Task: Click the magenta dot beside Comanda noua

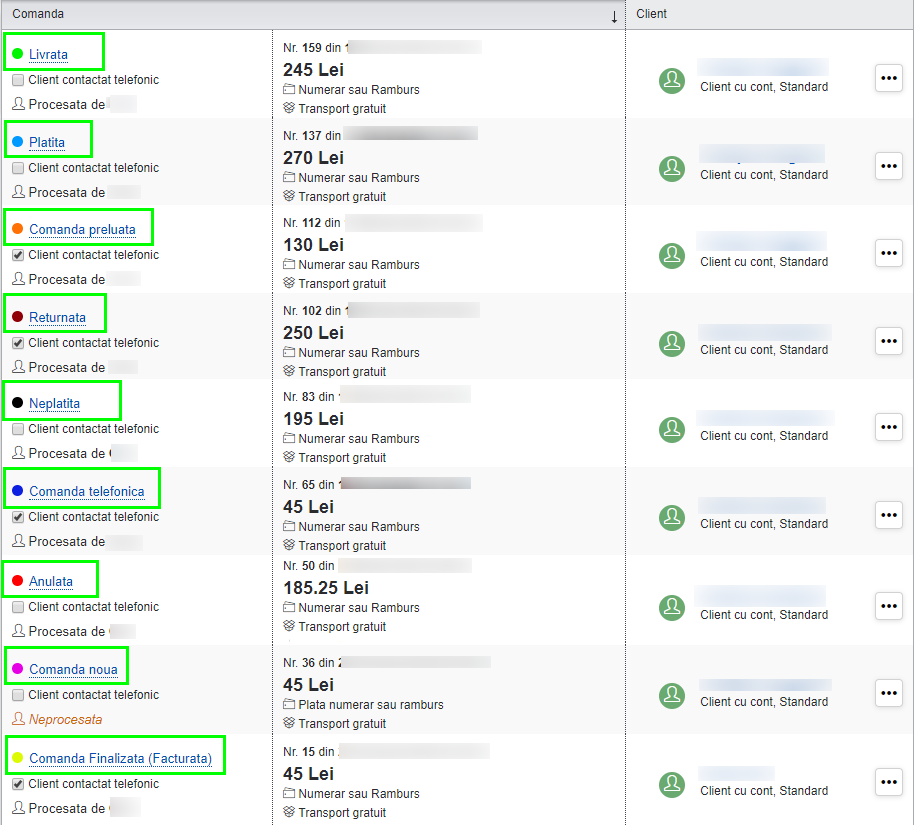Action: (17, 668)
